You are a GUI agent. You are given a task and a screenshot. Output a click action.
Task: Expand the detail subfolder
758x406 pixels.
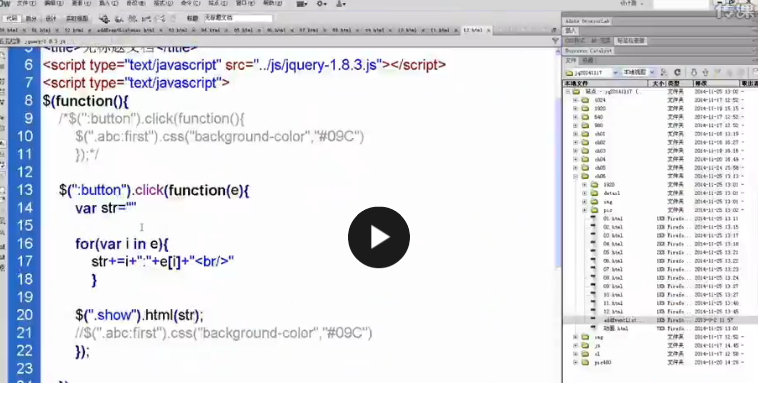click(x=584, y=193)
